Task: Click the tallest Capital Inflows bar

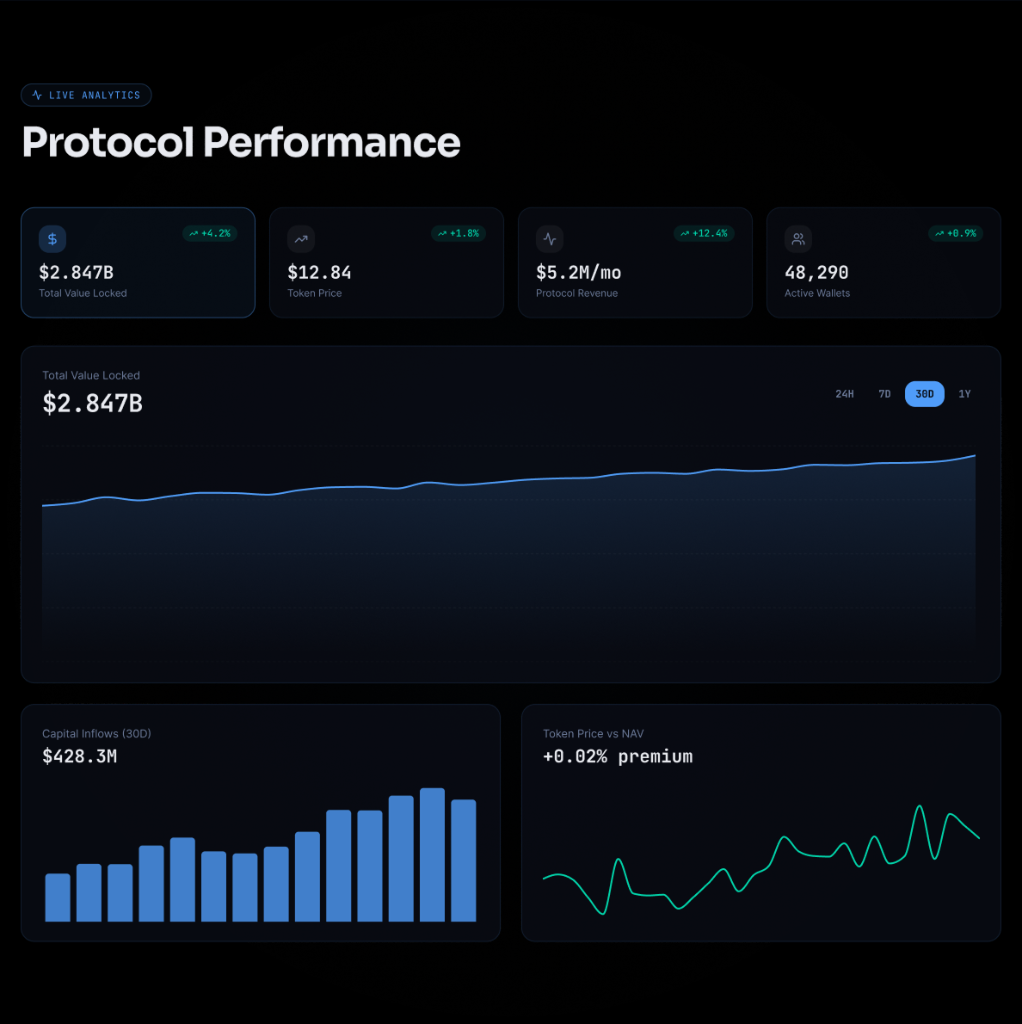Action: [432, 855]
